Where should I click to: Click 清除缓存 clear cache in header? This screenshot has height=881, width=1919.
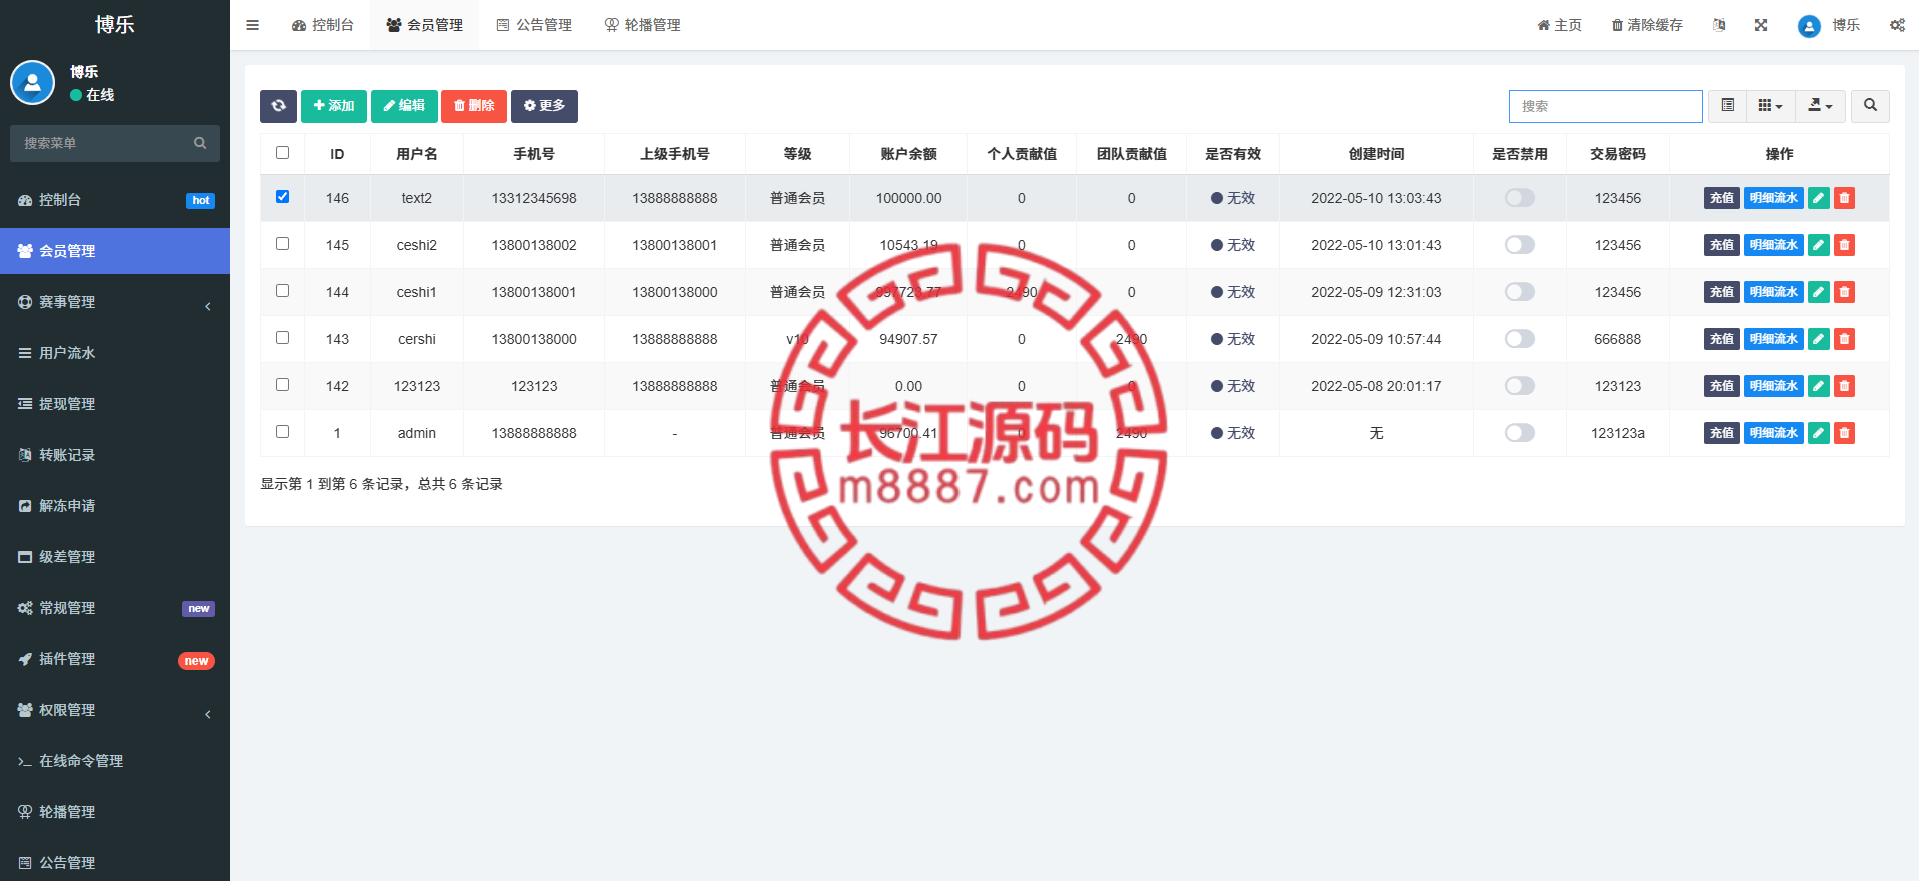pos(1647,25)
